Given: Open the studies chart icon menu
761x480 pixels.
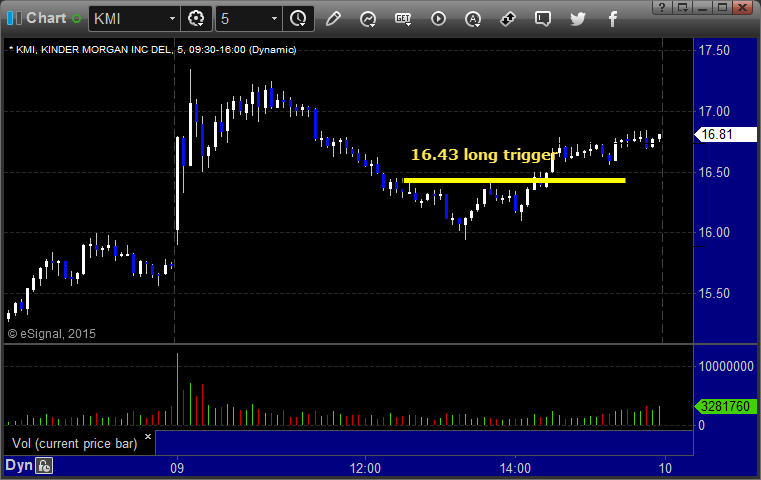Looking at the screenshot, I should click(368, 19).
